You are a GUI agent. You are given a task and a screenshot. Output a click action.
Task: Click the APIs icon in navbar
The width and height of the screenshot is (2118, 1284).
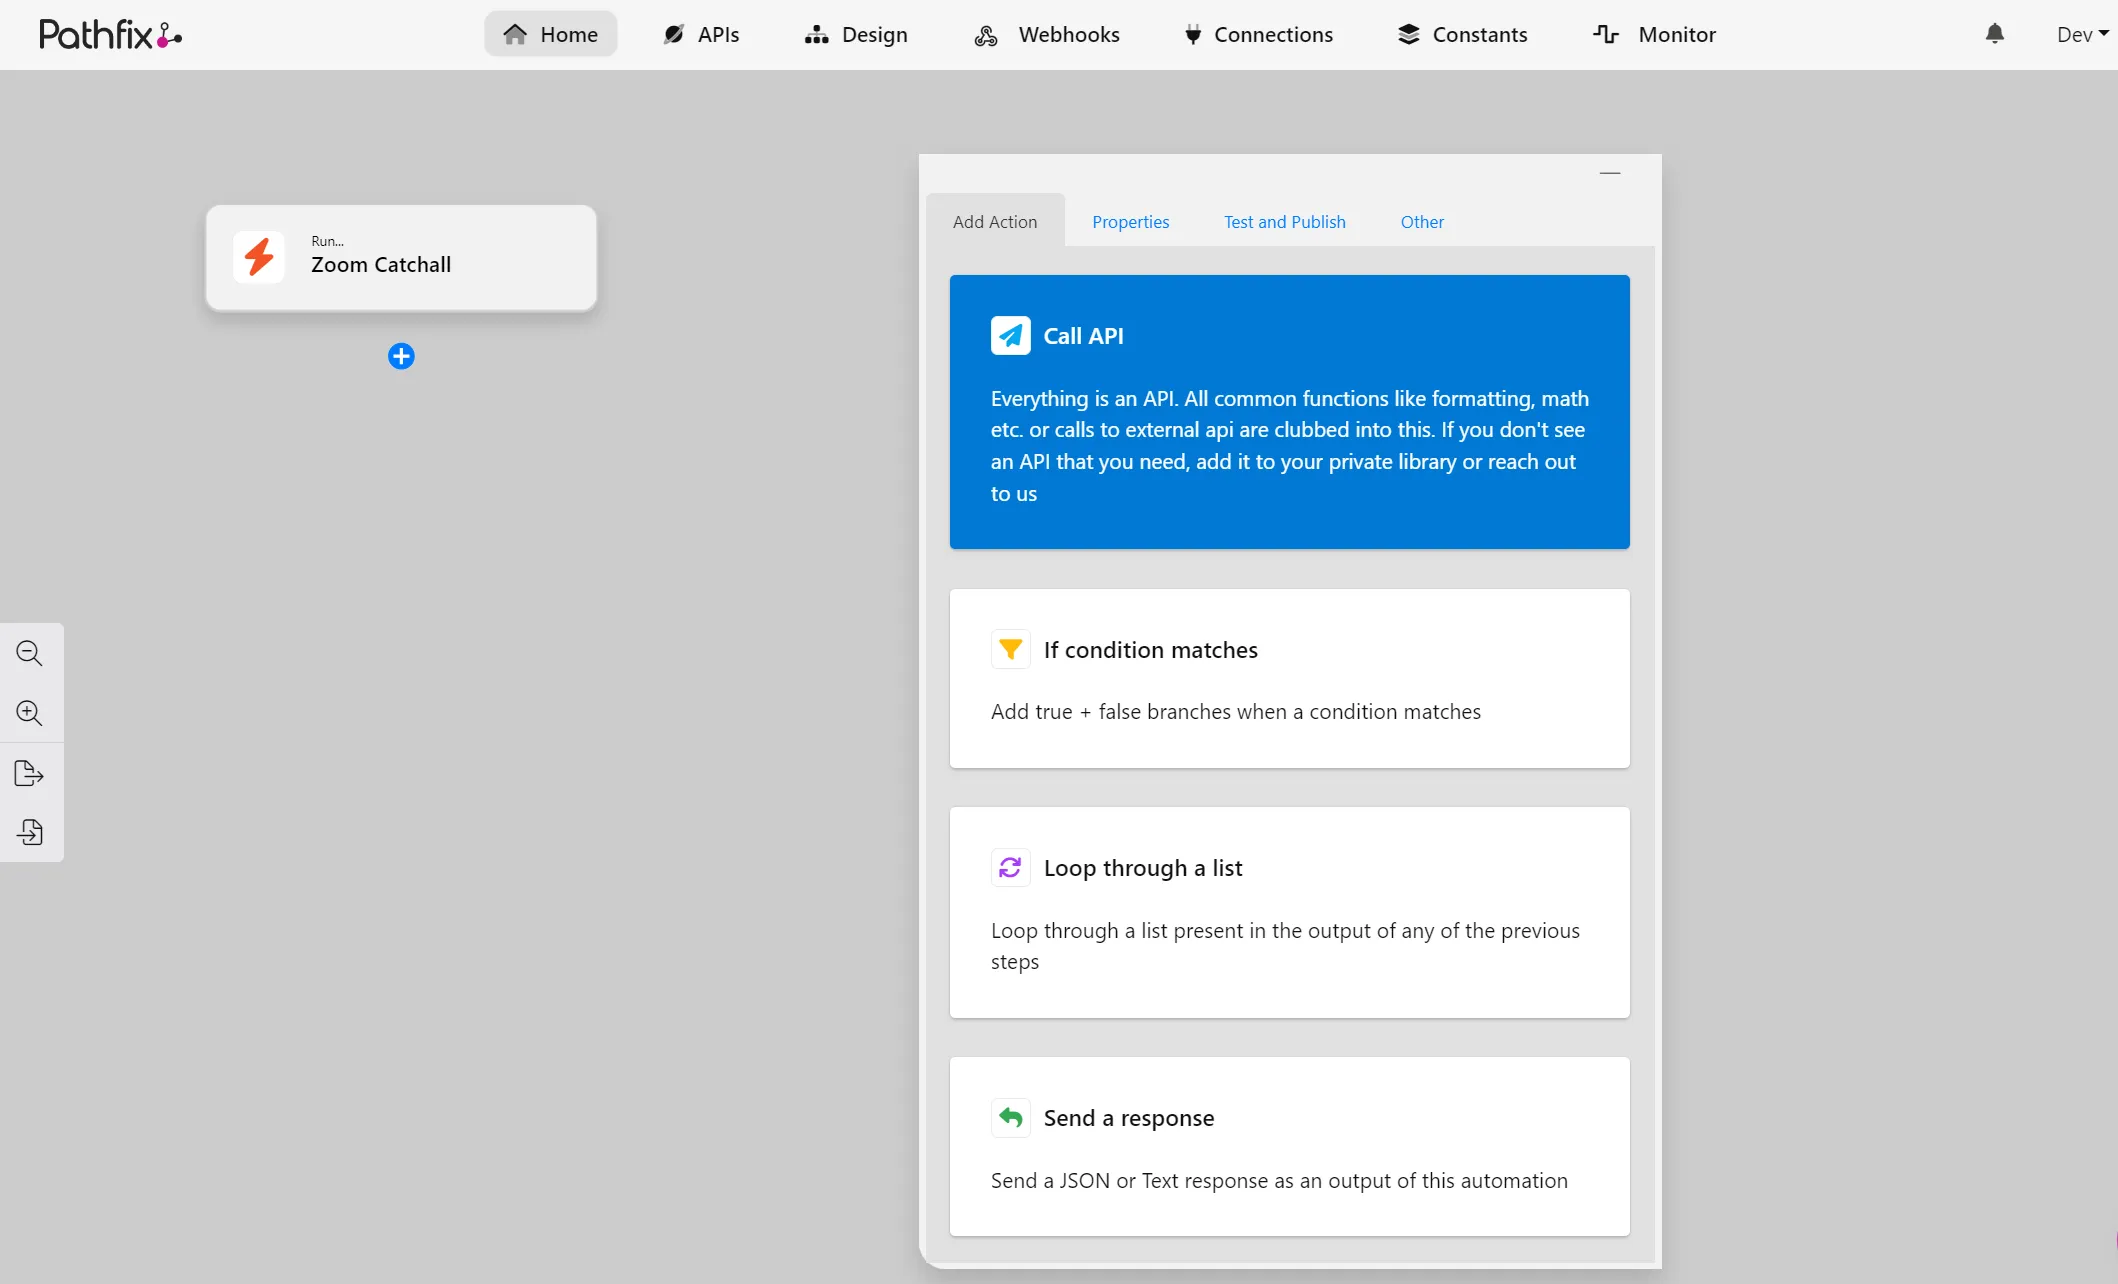[x=674, y=34]
